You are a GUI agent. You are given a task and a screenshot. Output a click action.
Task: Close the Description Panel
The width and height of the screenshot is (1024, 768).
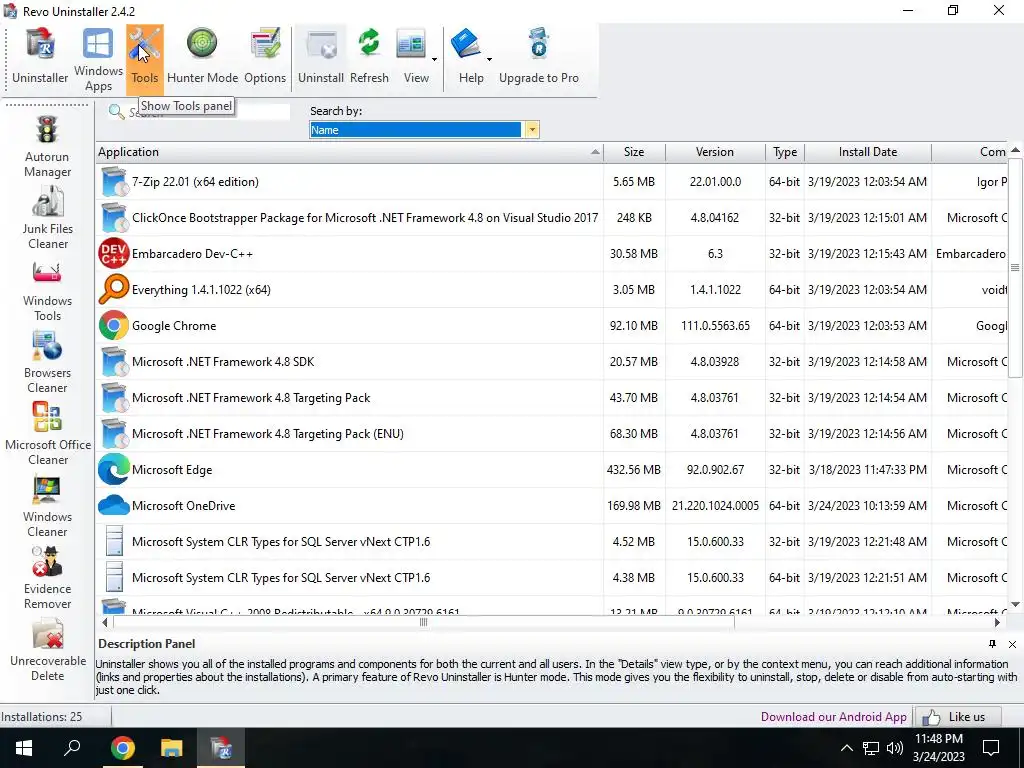coord(1012,644)
